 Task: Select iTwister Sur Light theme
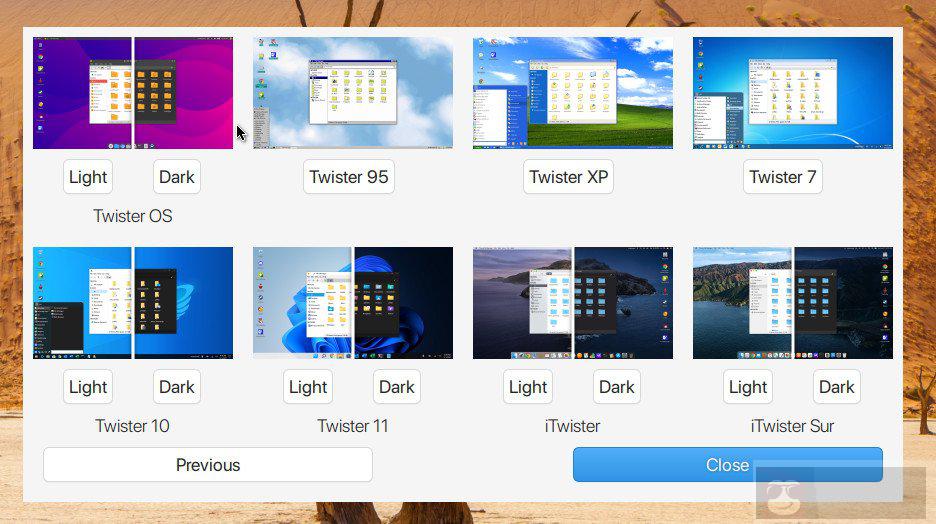(748, 387)
